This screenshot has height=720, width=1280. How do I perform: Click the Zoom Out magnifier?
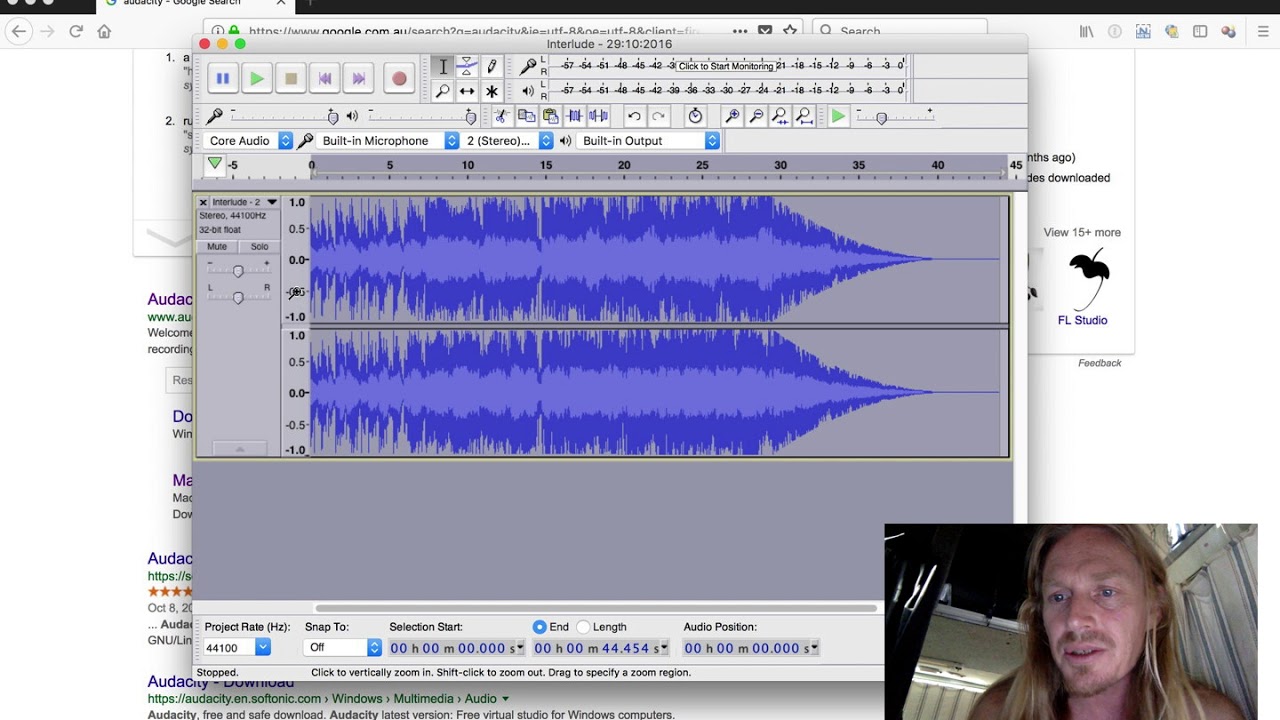pyautogui.click(x=756, y=116)
